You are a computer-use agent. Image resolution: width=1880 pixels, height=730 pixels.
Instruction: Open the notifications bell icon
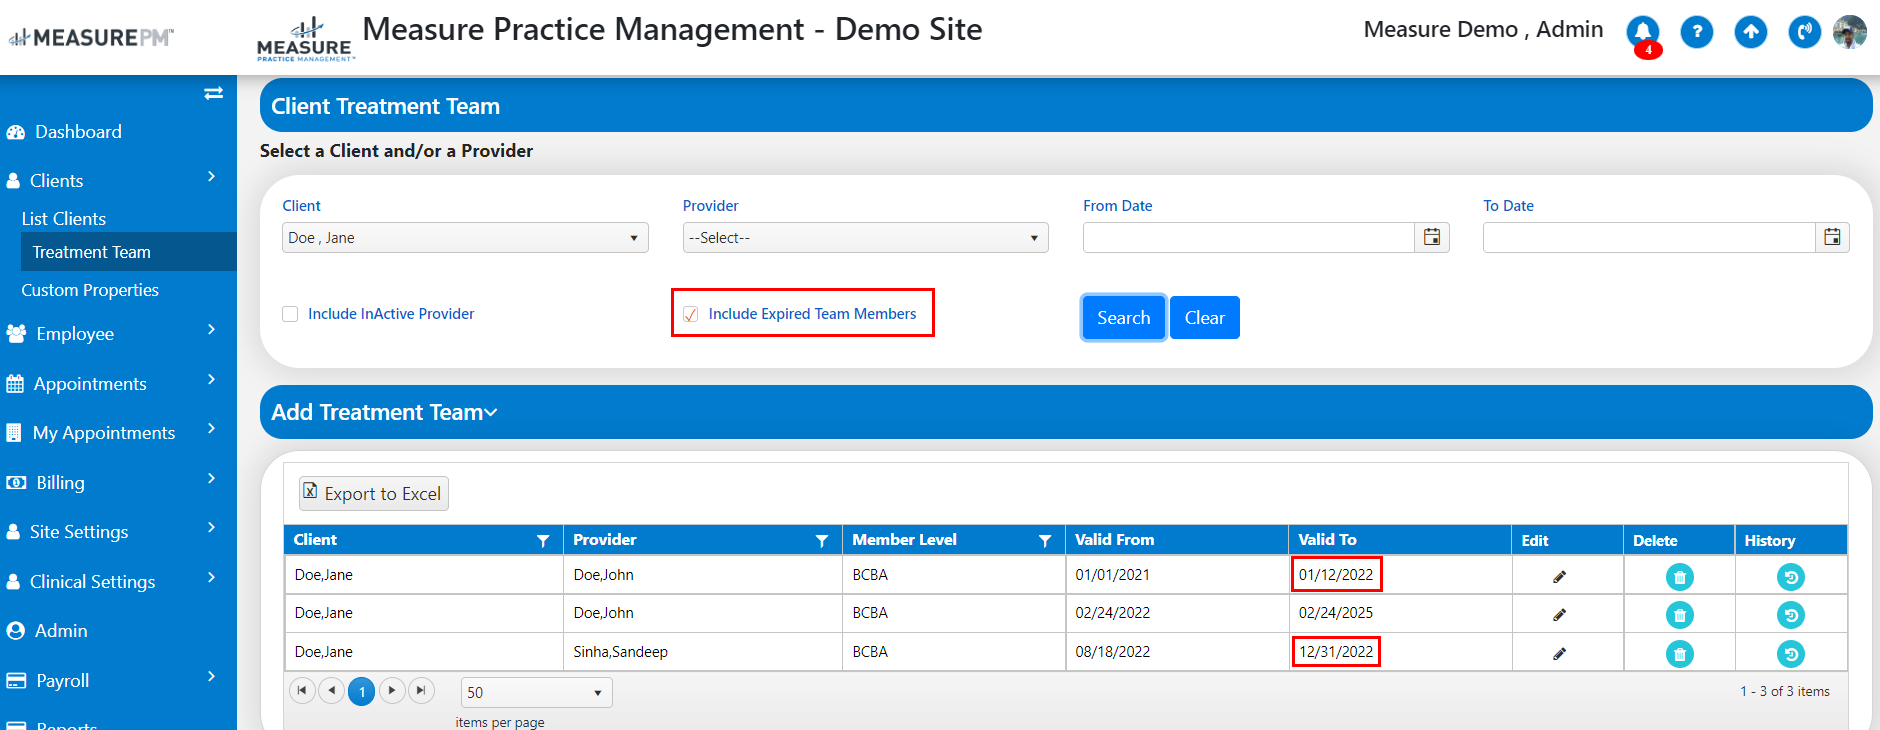[x=1643, y=32]
